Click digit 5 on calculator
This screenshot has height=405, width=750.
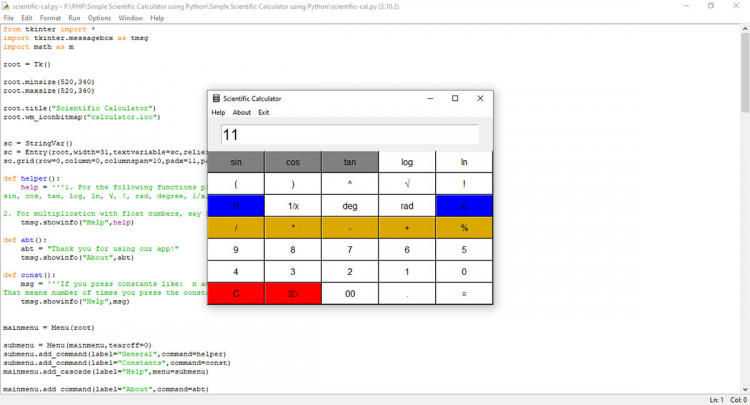[464, 250]
